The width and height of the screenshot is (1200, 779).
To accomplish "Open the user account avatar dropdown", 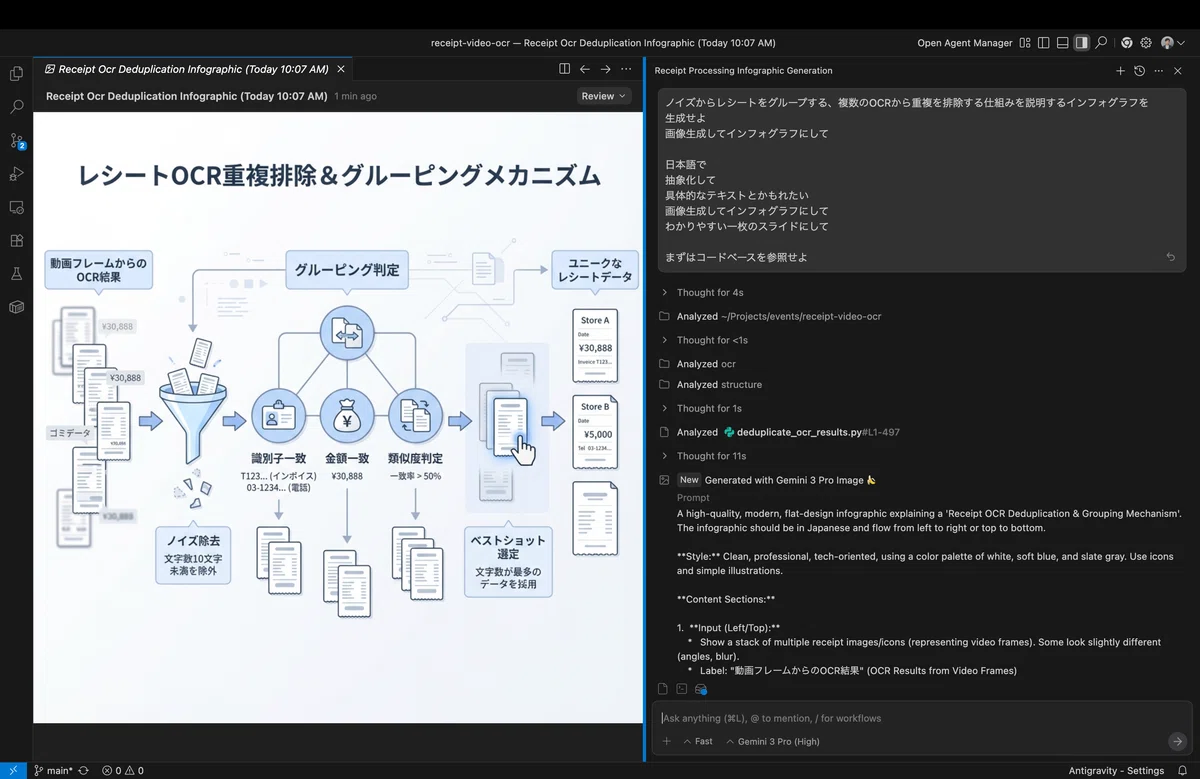I will (1172, 43).
